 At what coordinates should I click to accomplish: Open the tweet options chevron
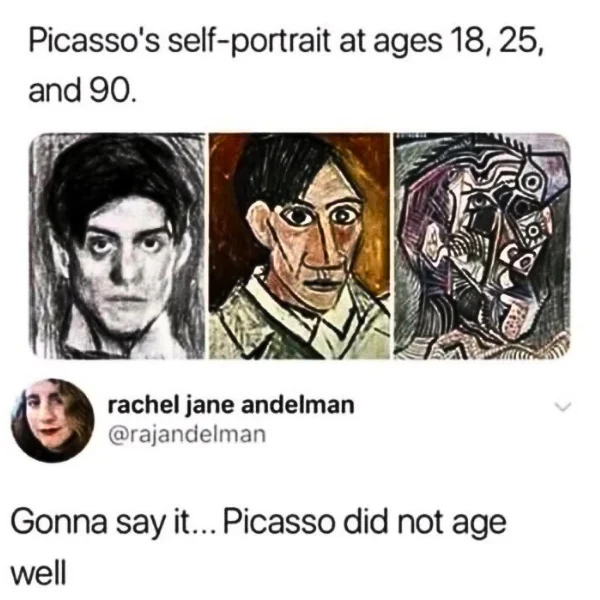563,407
